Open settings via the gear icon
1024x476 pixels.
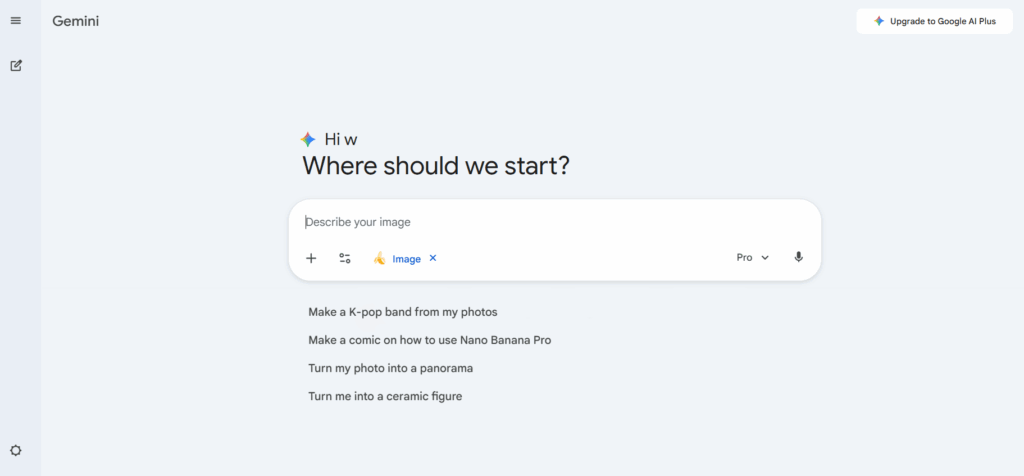pos(16,451)
